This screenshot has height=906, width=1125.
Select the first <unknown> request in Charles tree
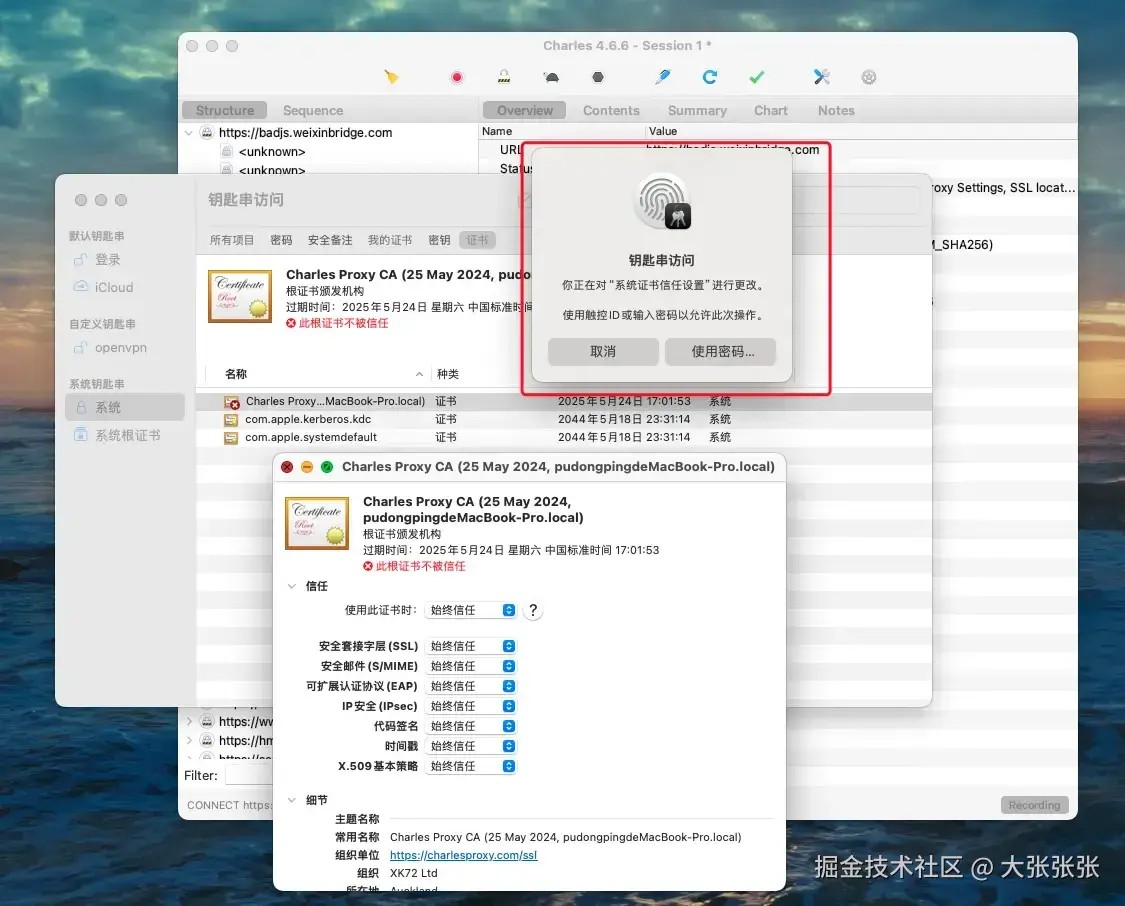coord(272,151)
